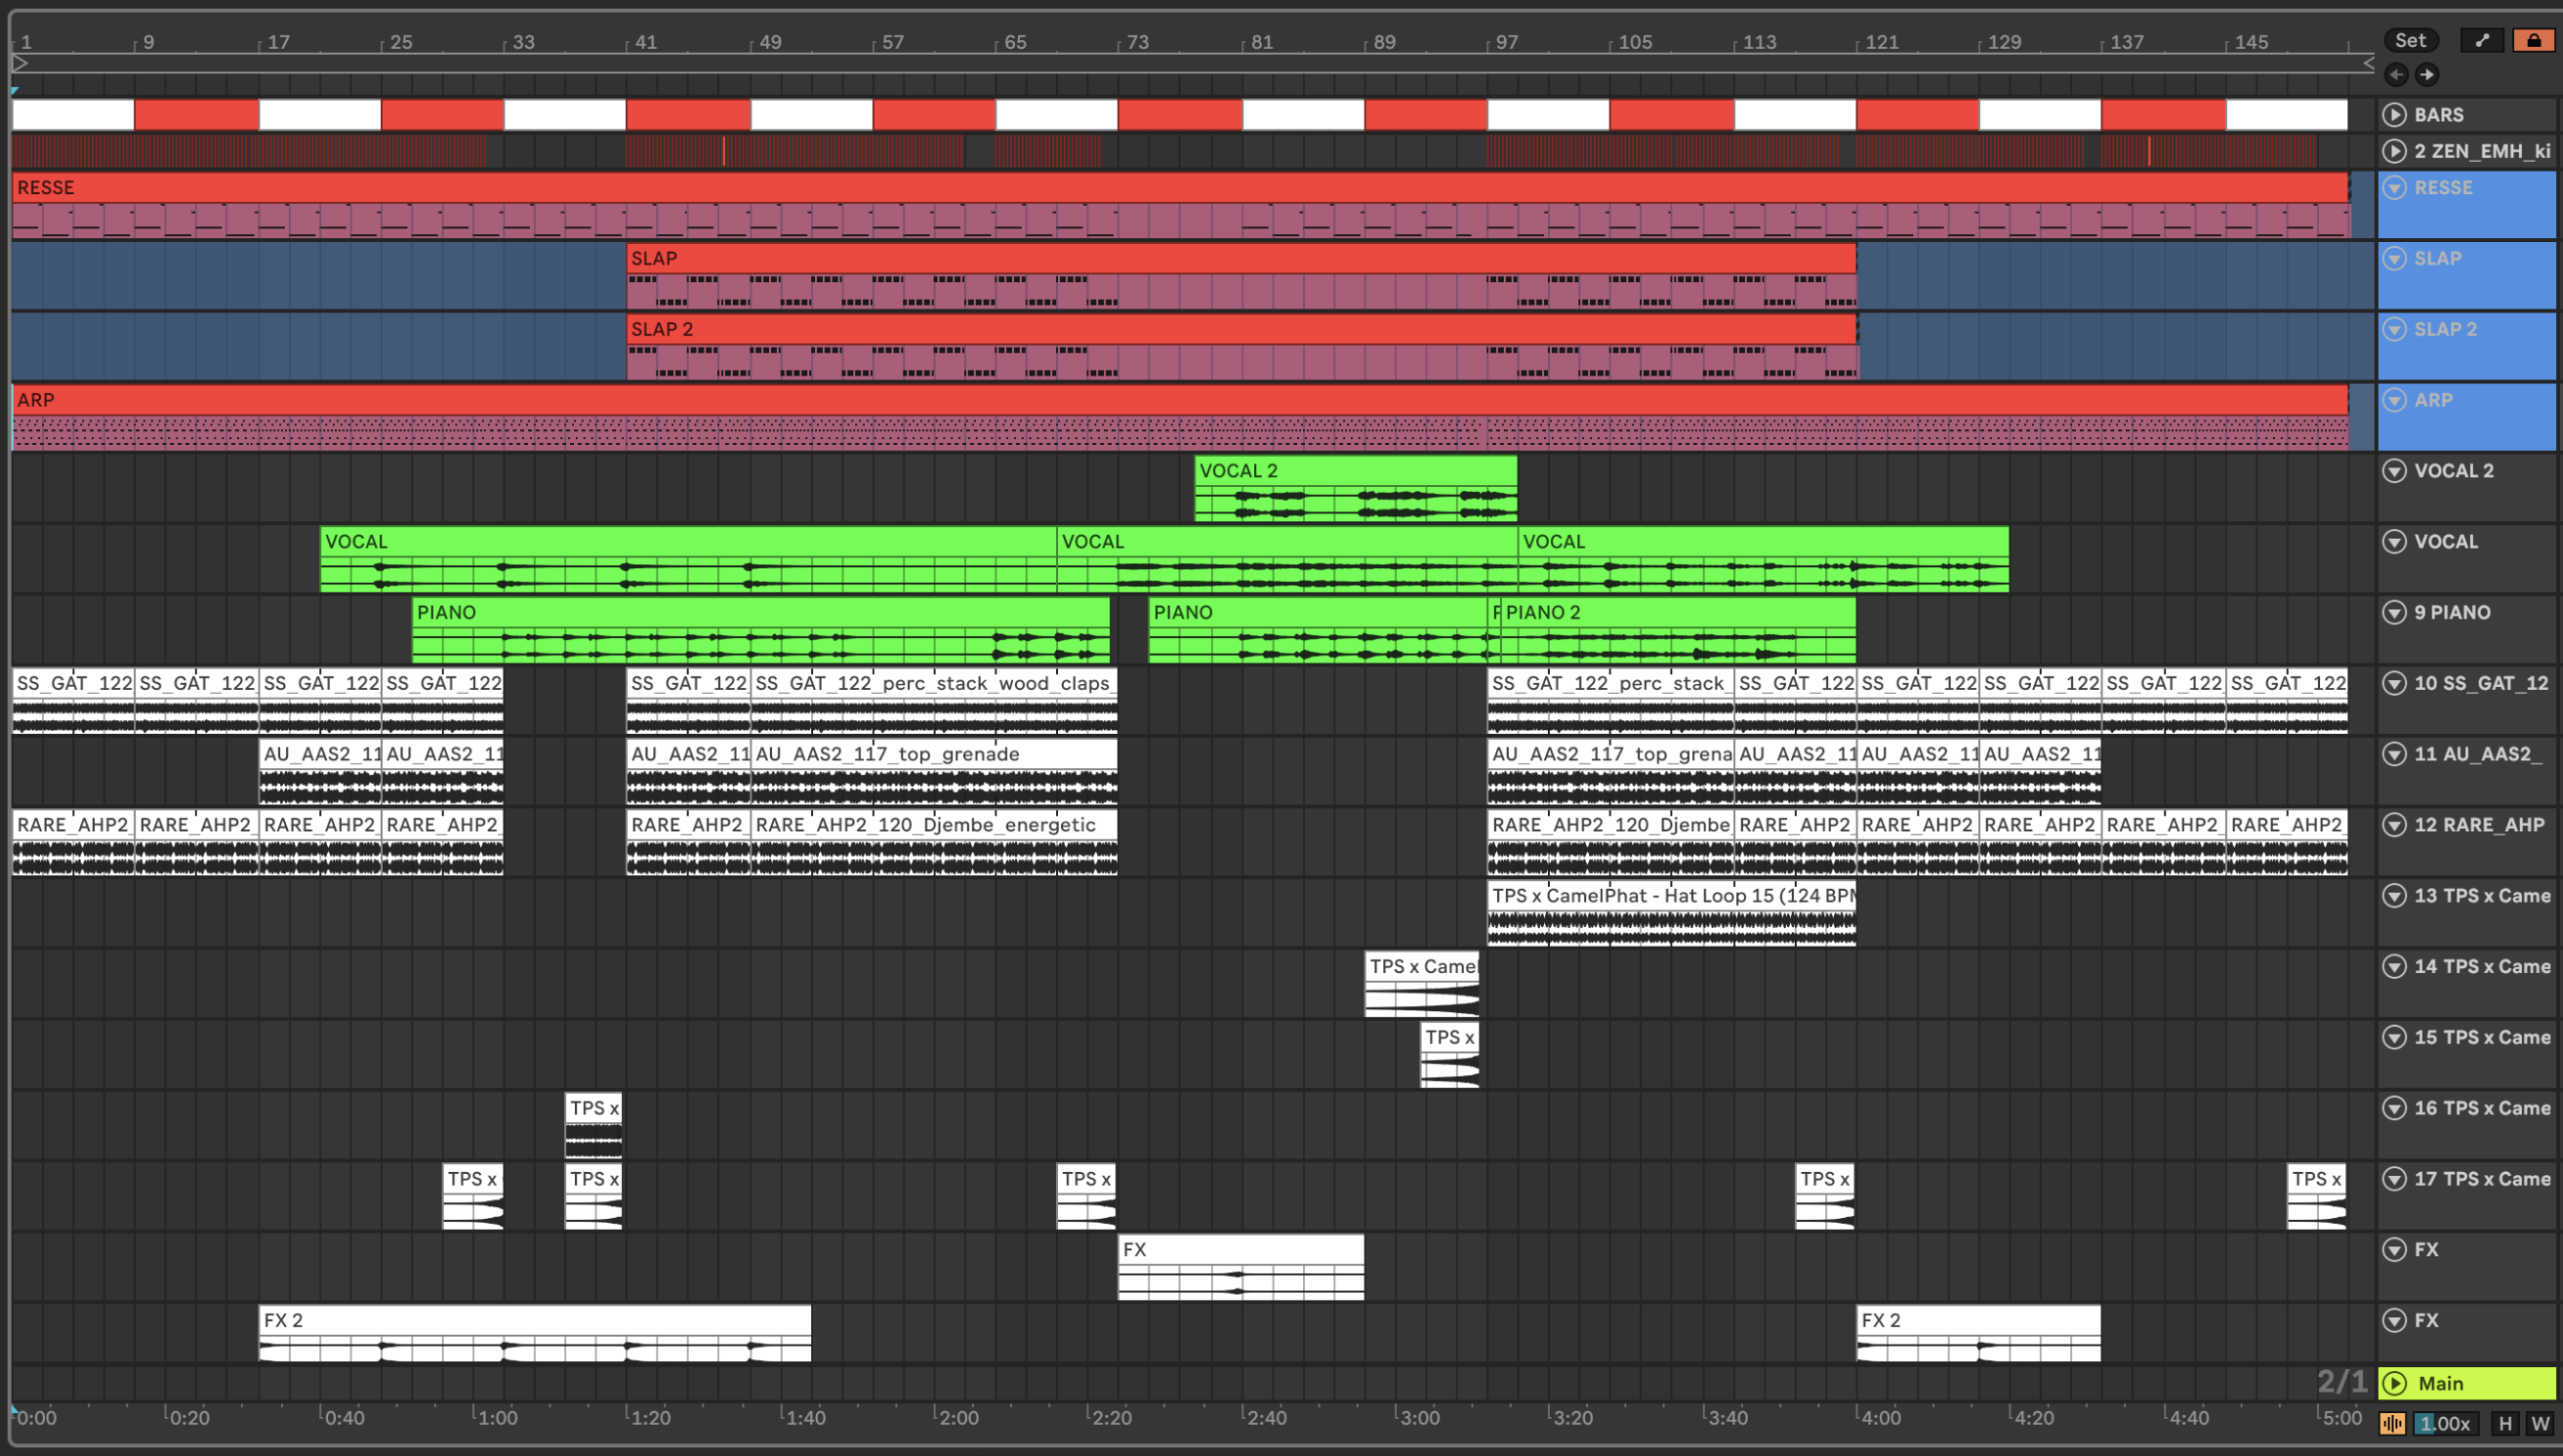Click the H optimize height button
Viewport: 2563px width, 1456px height.
[x=2504, y=1423]
